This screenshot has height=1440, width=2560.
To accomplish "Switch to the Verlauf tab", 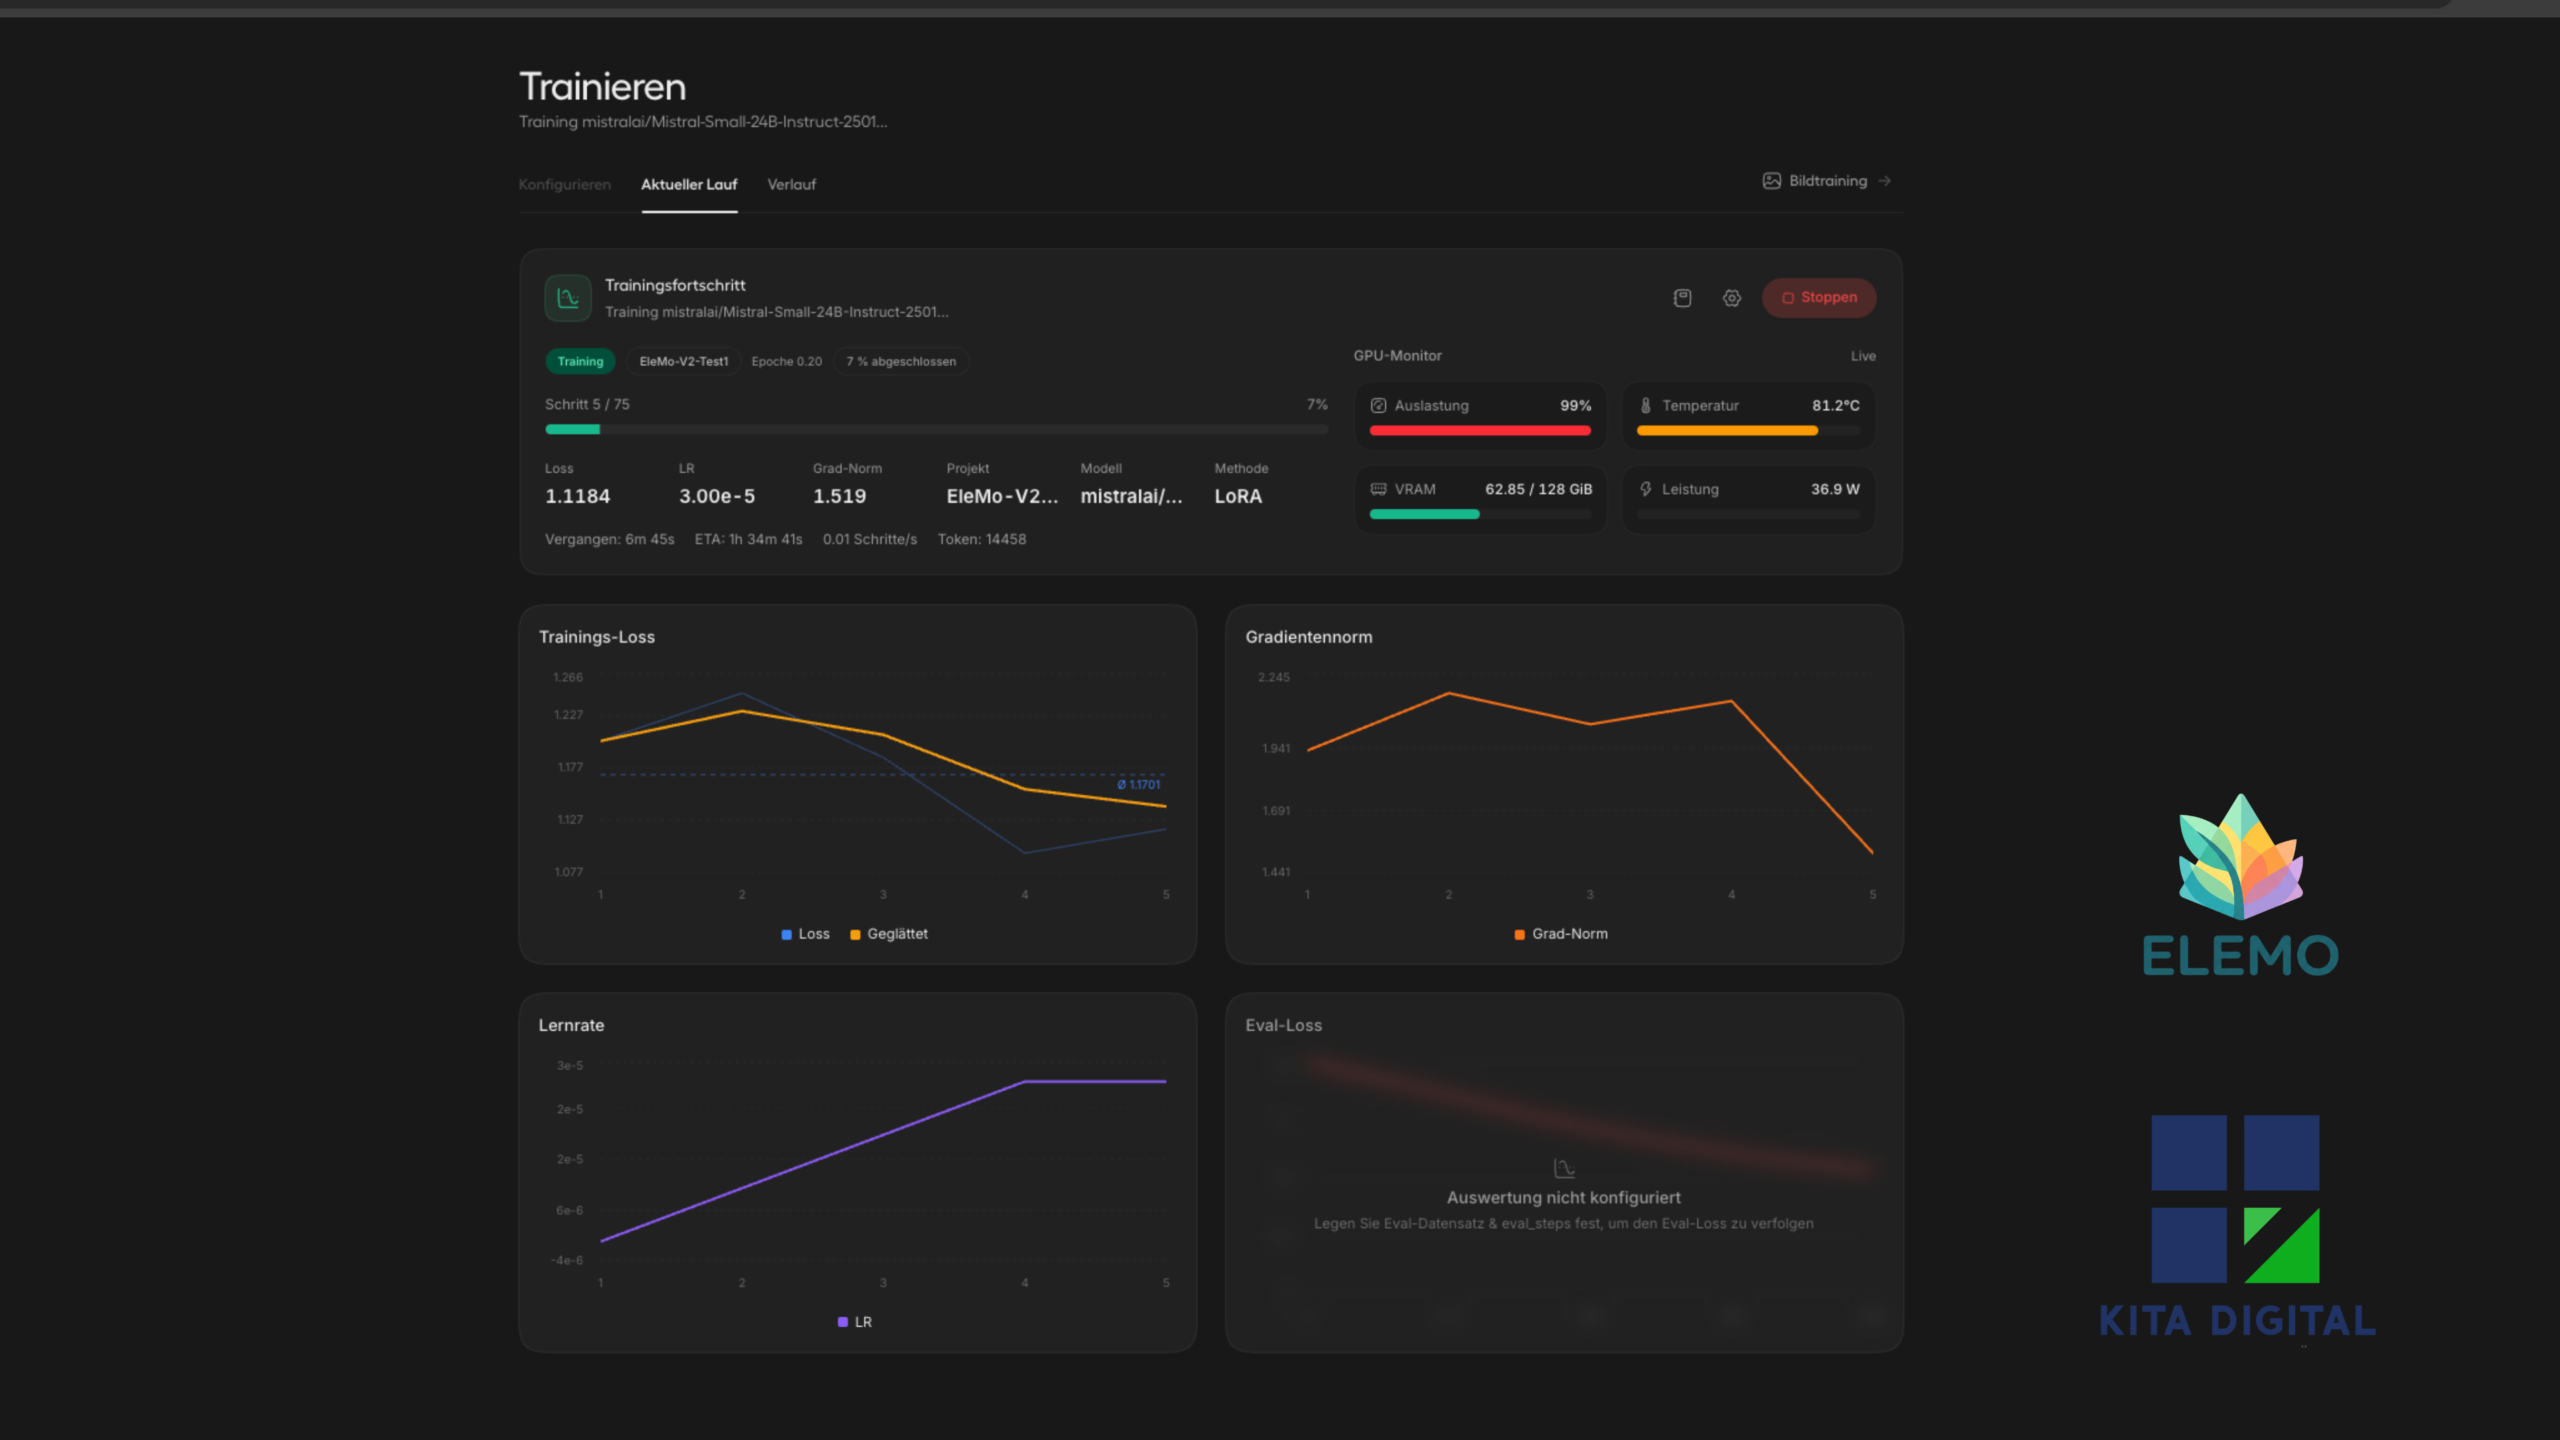I will point(791,185).
